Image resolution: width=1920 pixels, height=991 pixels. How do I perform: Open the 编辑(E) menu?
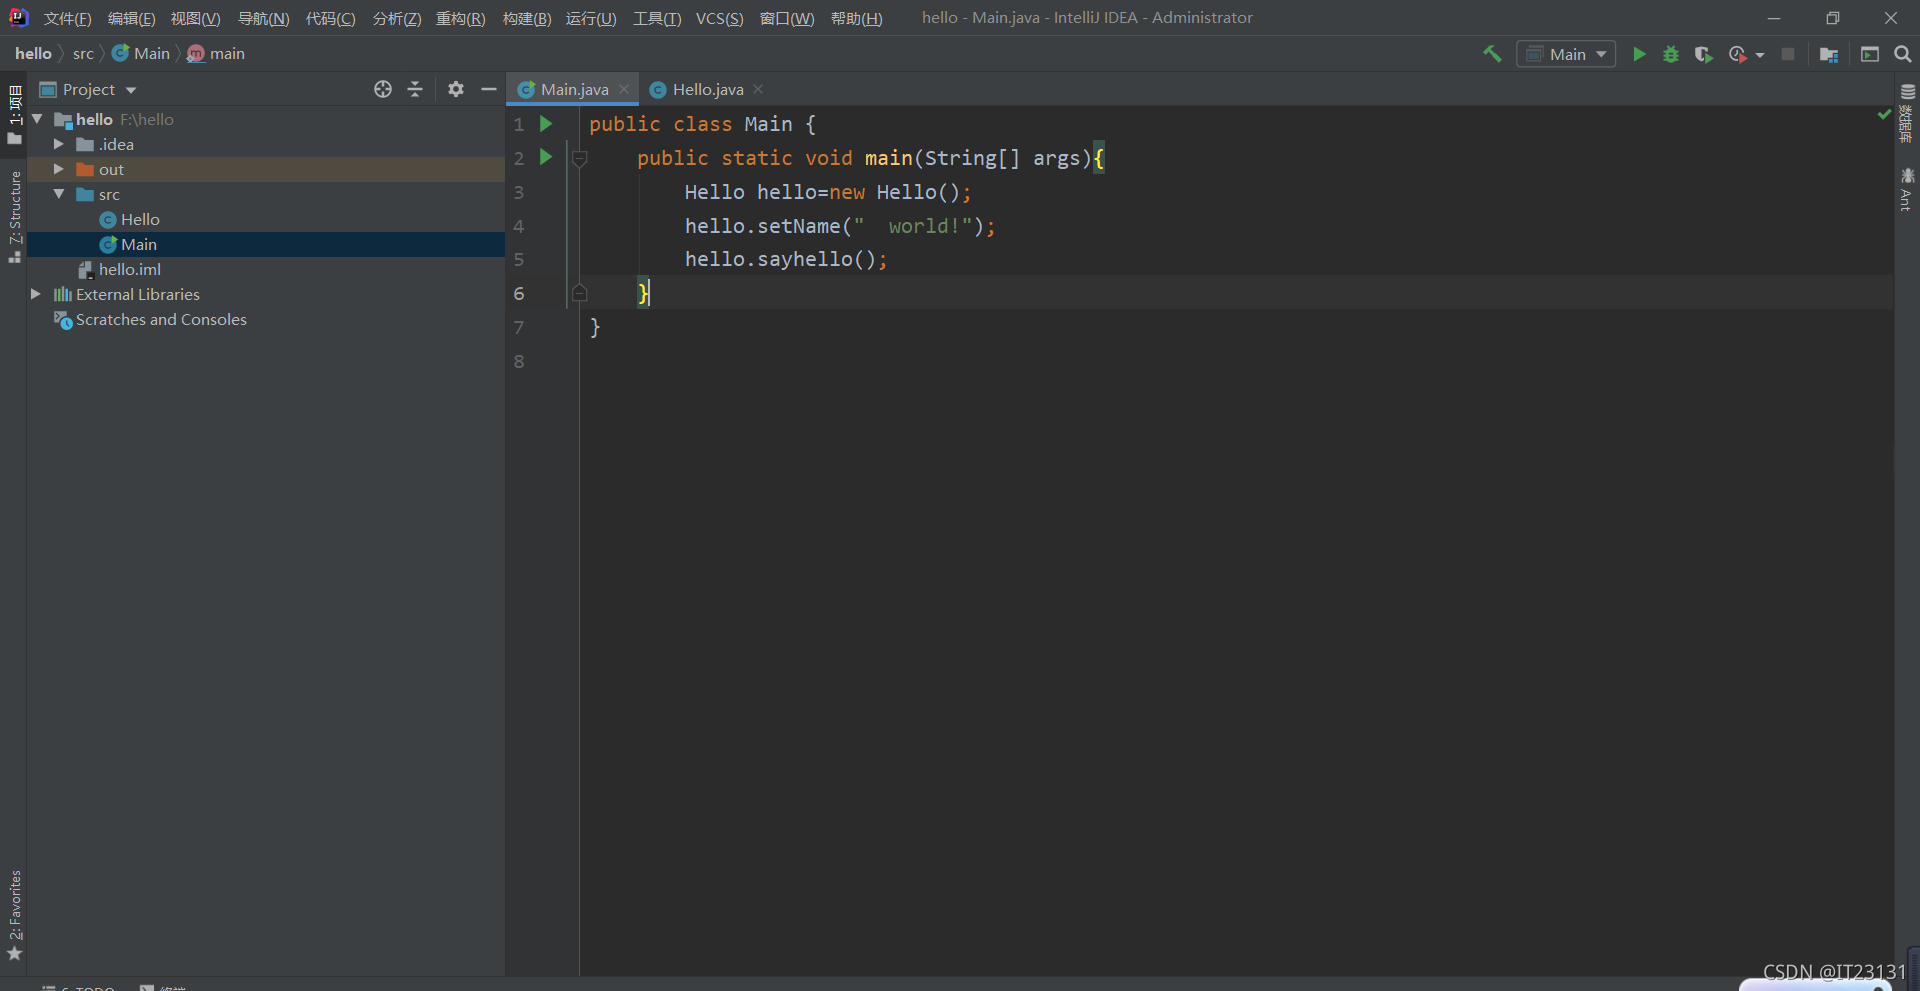coord(132,18)
